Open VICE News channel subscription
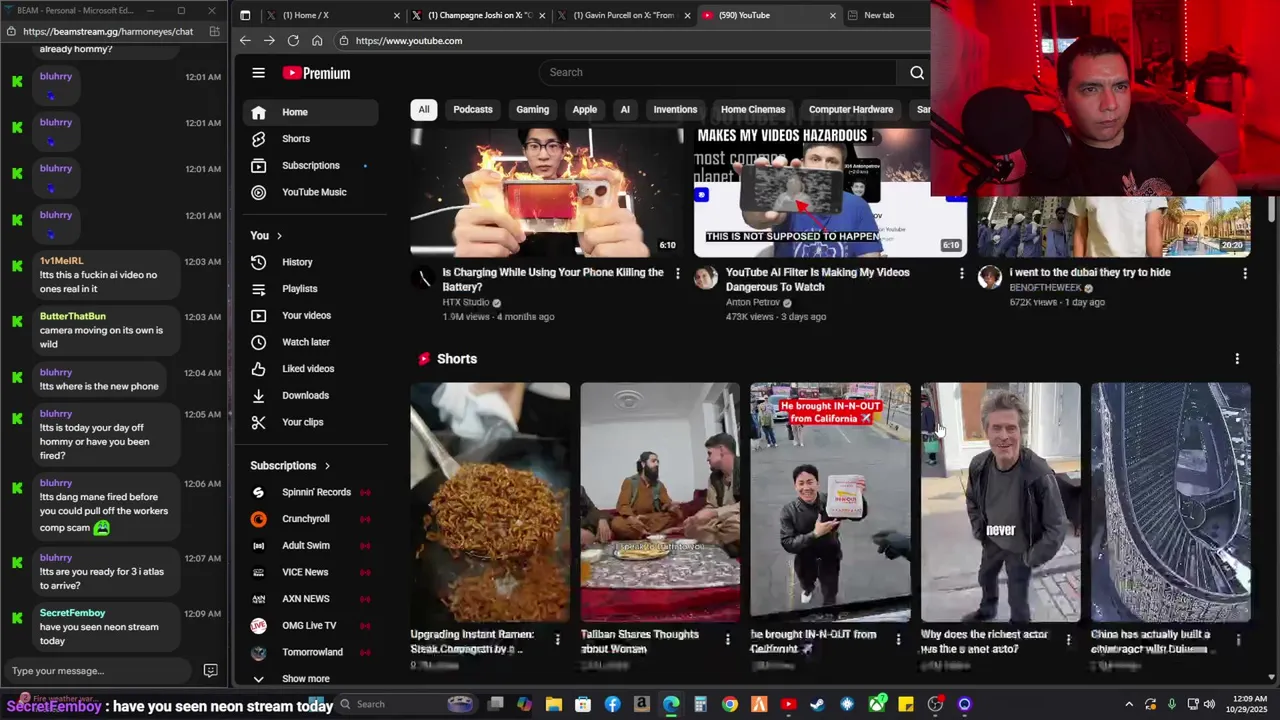Image resolution: width=1280 pixels, height=720 pixels. (x=310, y=572)
